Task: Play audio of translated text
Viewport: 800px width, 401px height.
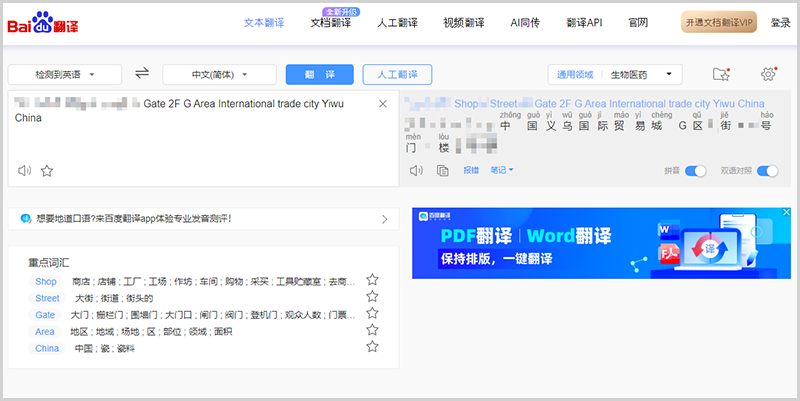Action: coord(416,170)
